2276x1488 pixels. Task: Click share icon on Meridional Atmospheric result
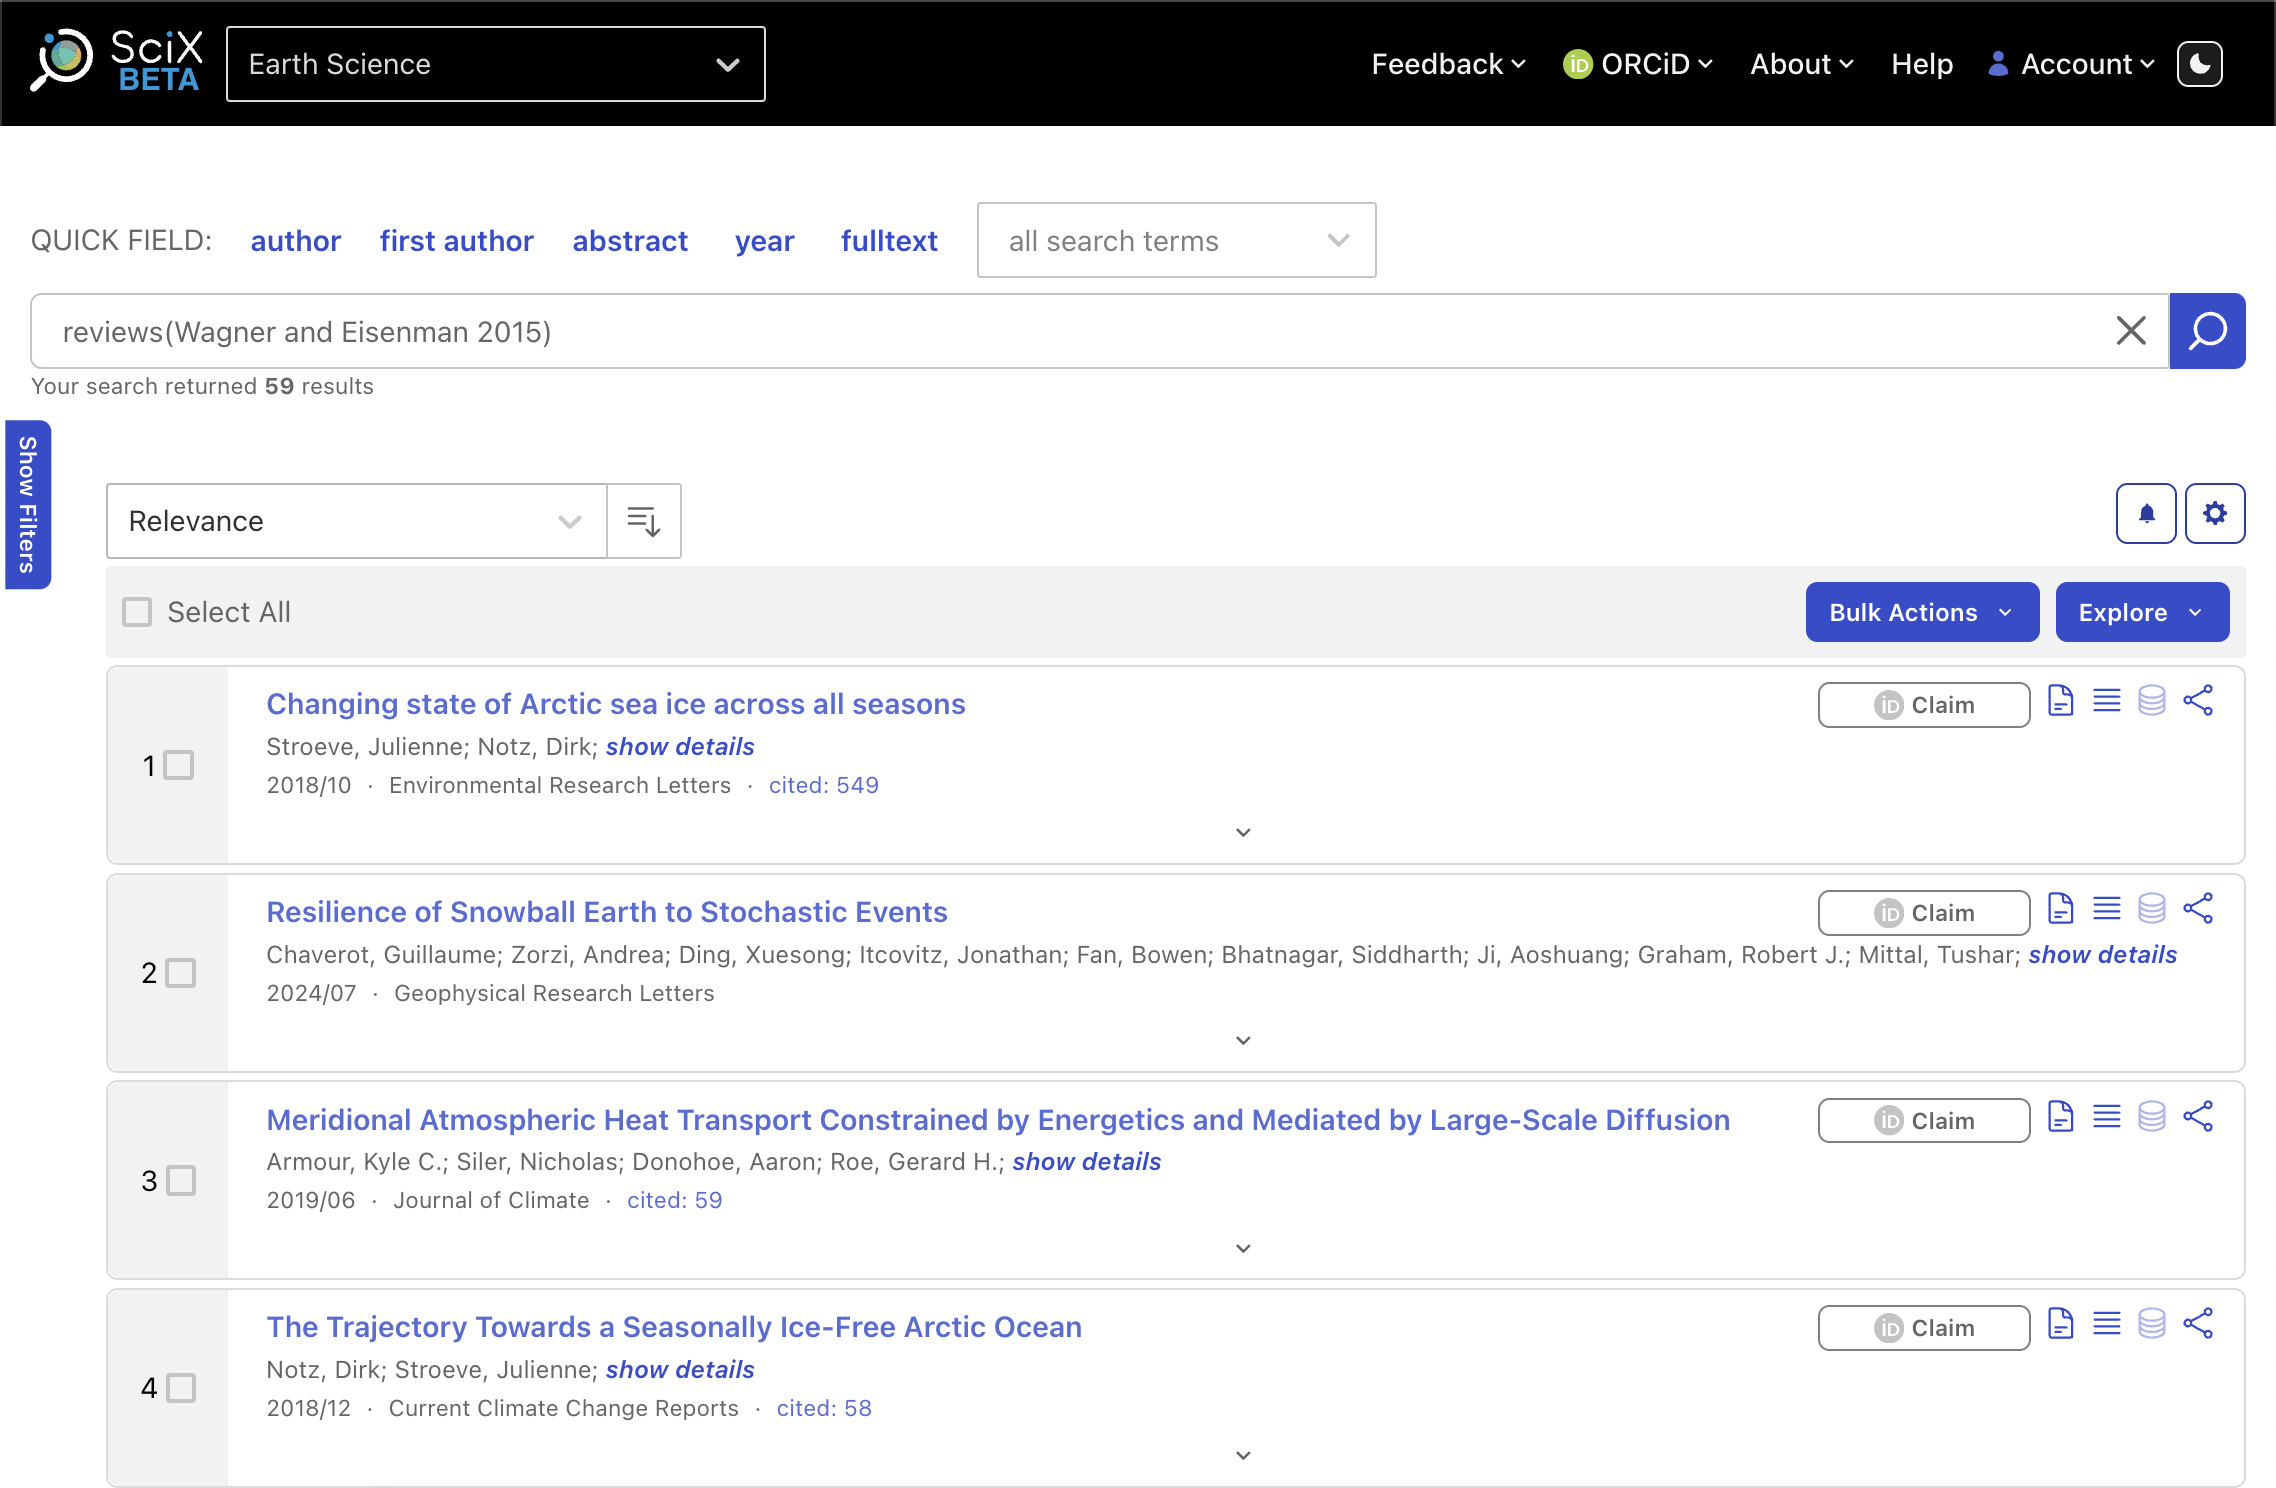coord(2198,1117)
